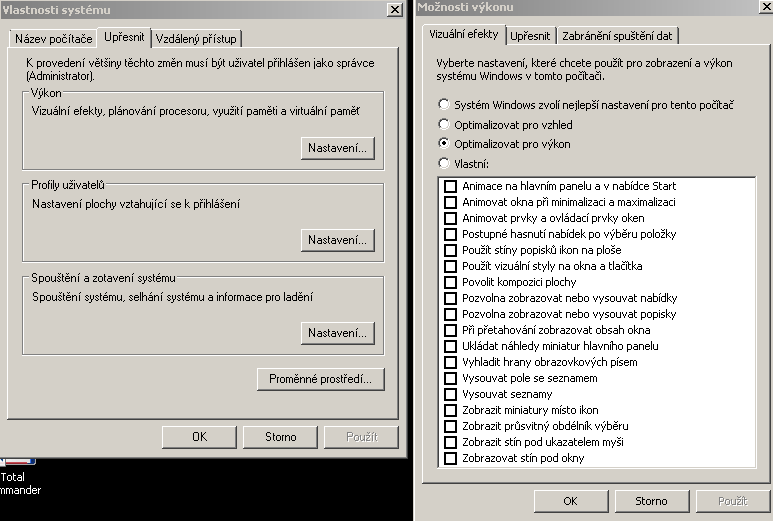Screen dimensions: 773x521
Task: Open the Nastavení button in Profily uživatelů
Action: (x=338, y=240)
